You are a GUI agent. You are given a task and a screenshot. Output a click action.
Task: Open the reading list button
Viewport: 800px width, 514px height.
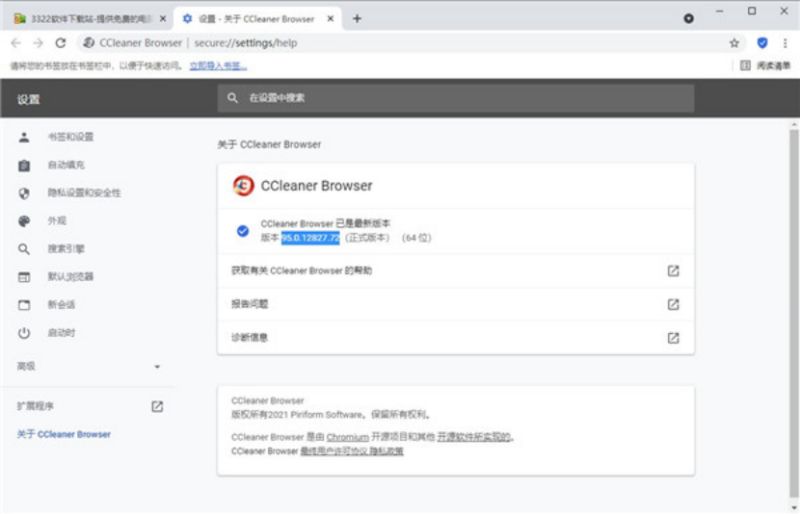pyautogui.click(x=765, y=65)
